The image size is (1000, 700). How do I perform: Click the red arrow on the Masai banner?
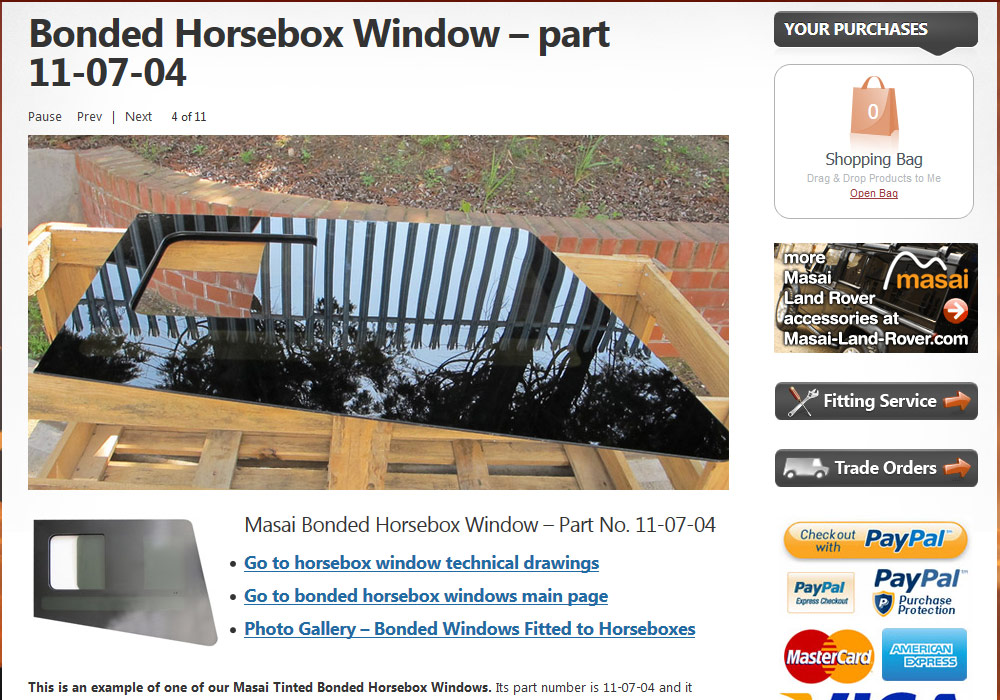click(x=955, y=310)
